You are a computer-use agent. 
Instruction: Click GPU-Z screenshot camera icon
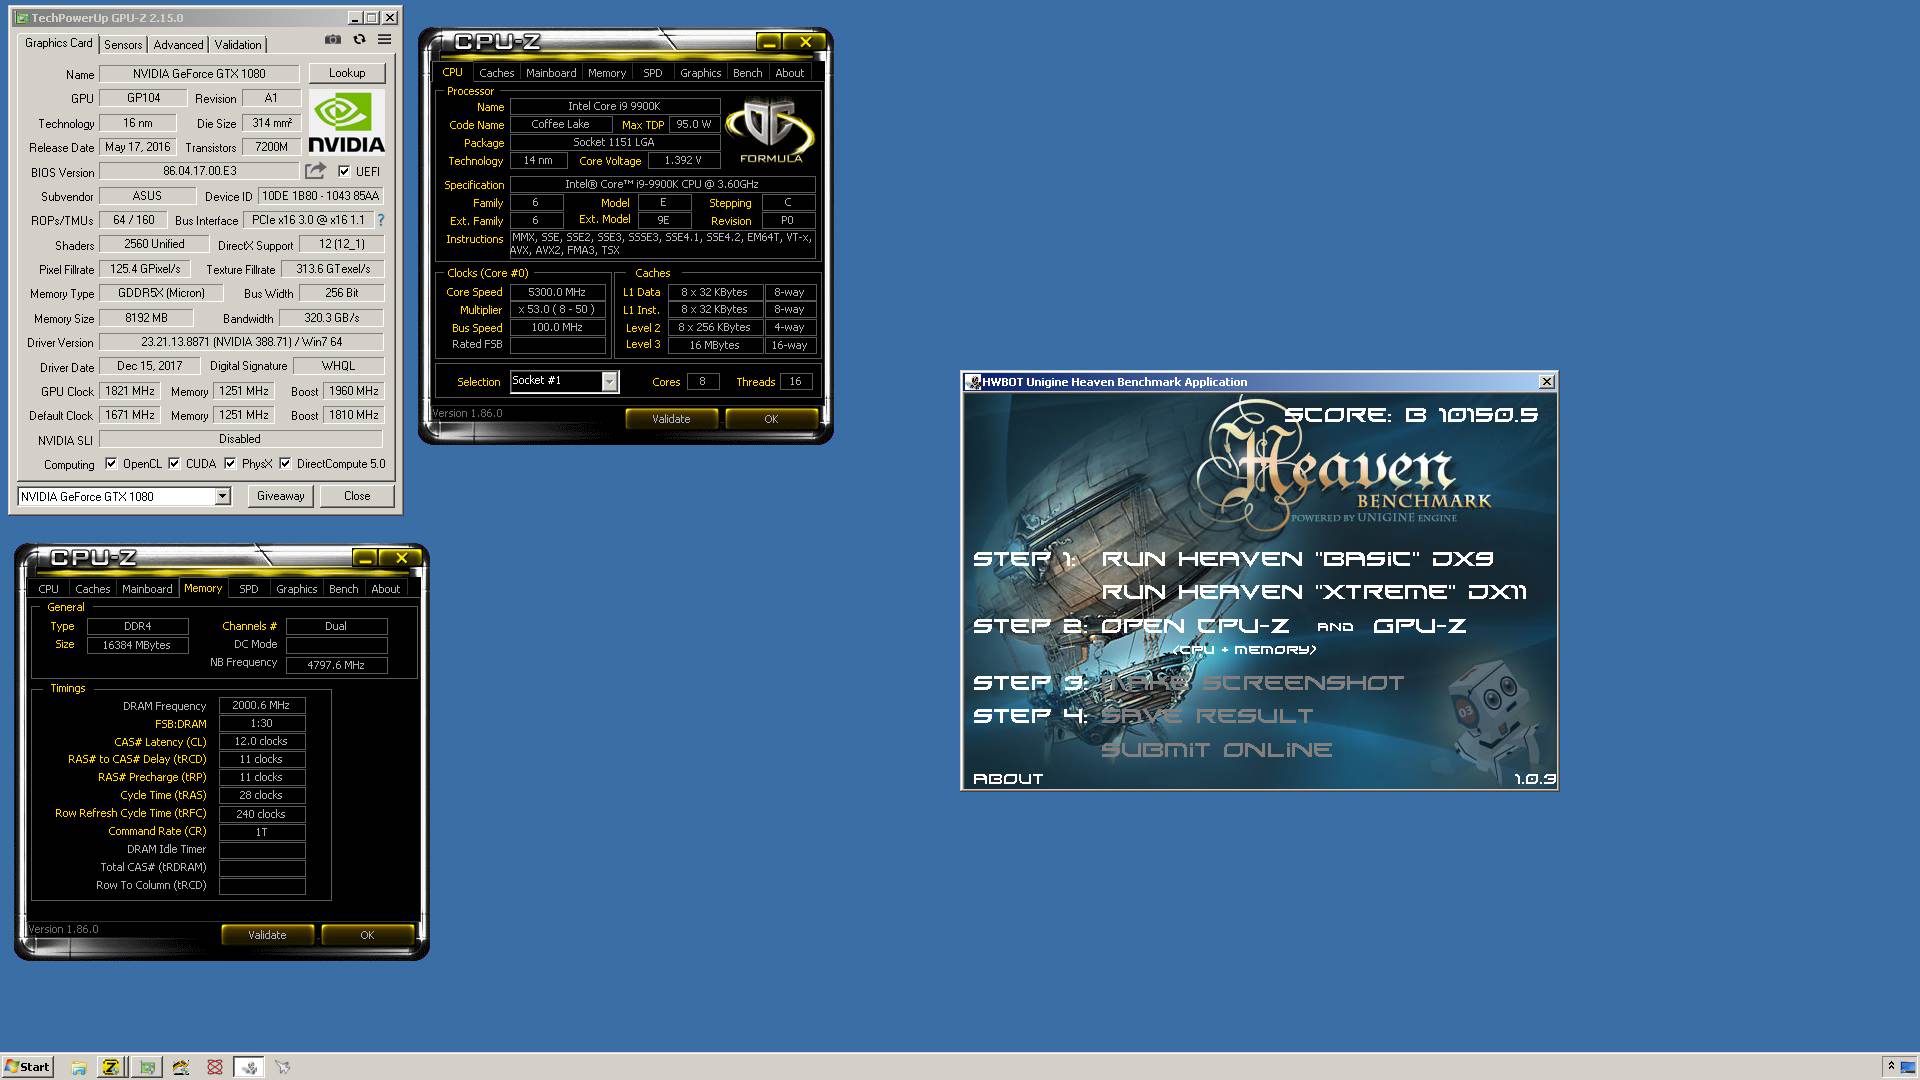point(332,40)
